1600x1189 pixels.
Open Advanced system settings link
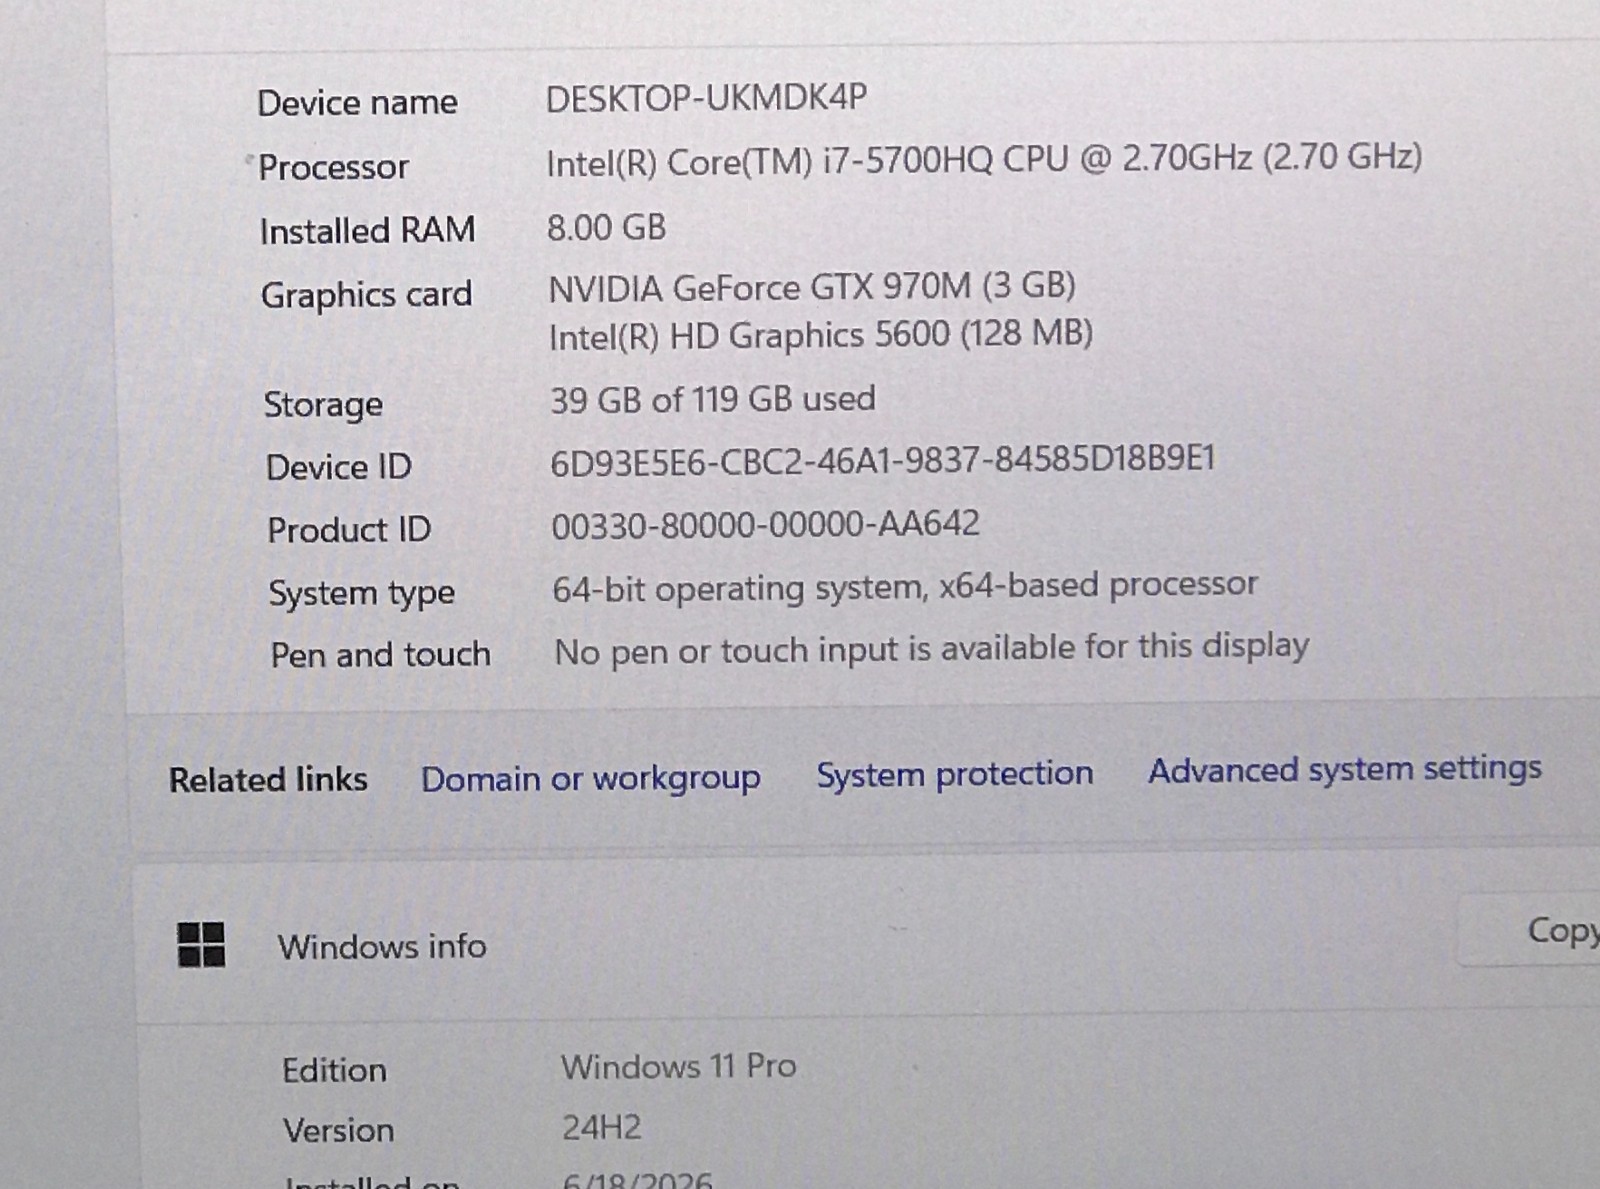[x=1344, y=770]
